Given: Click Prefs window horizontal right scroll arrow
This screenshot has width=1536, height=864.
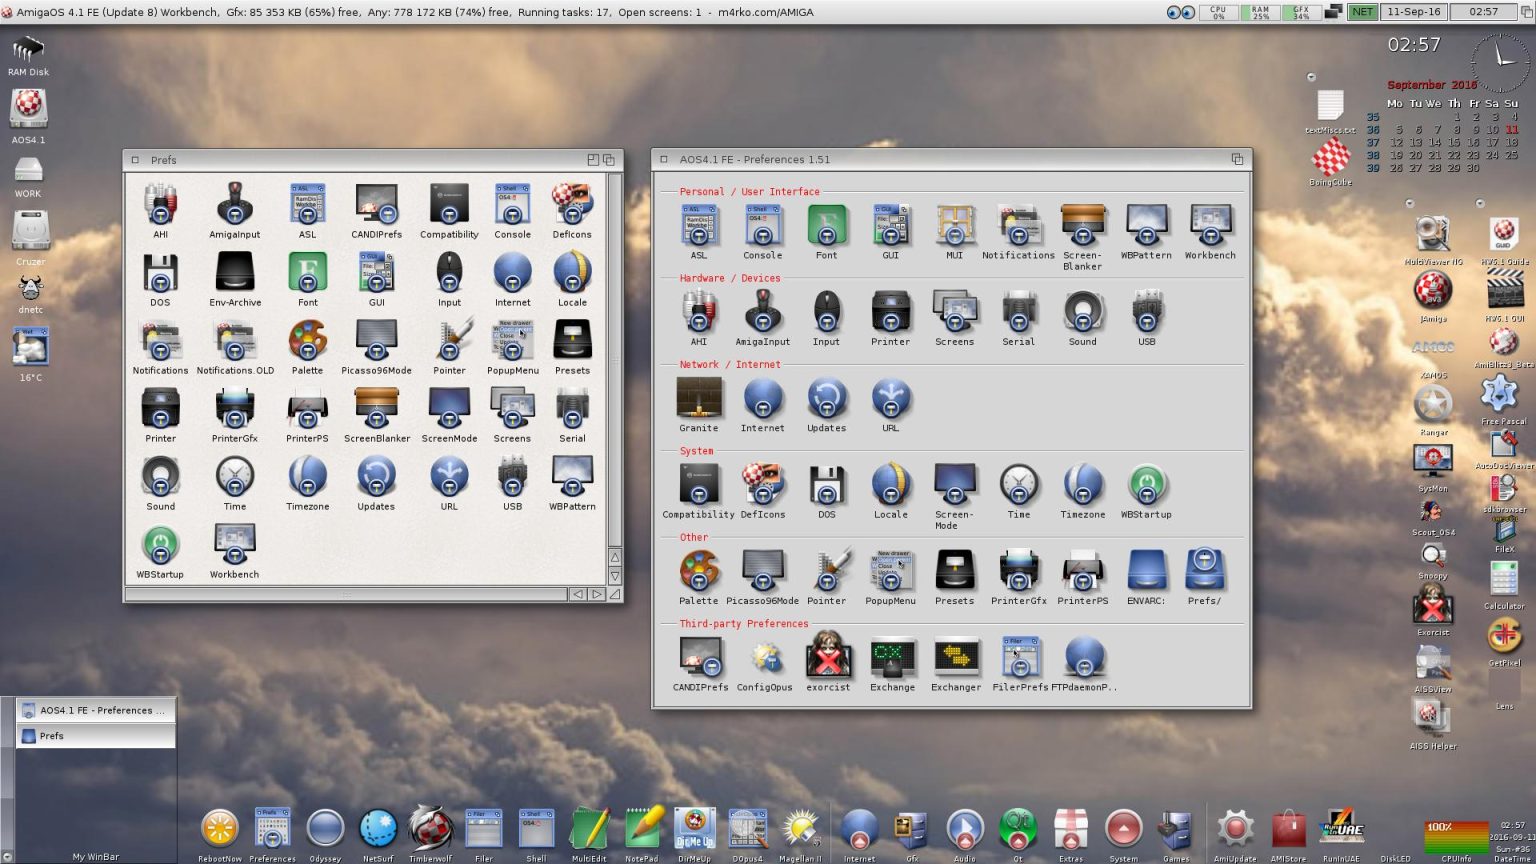Looking at the screenshot, I should (x=596, y=594).
